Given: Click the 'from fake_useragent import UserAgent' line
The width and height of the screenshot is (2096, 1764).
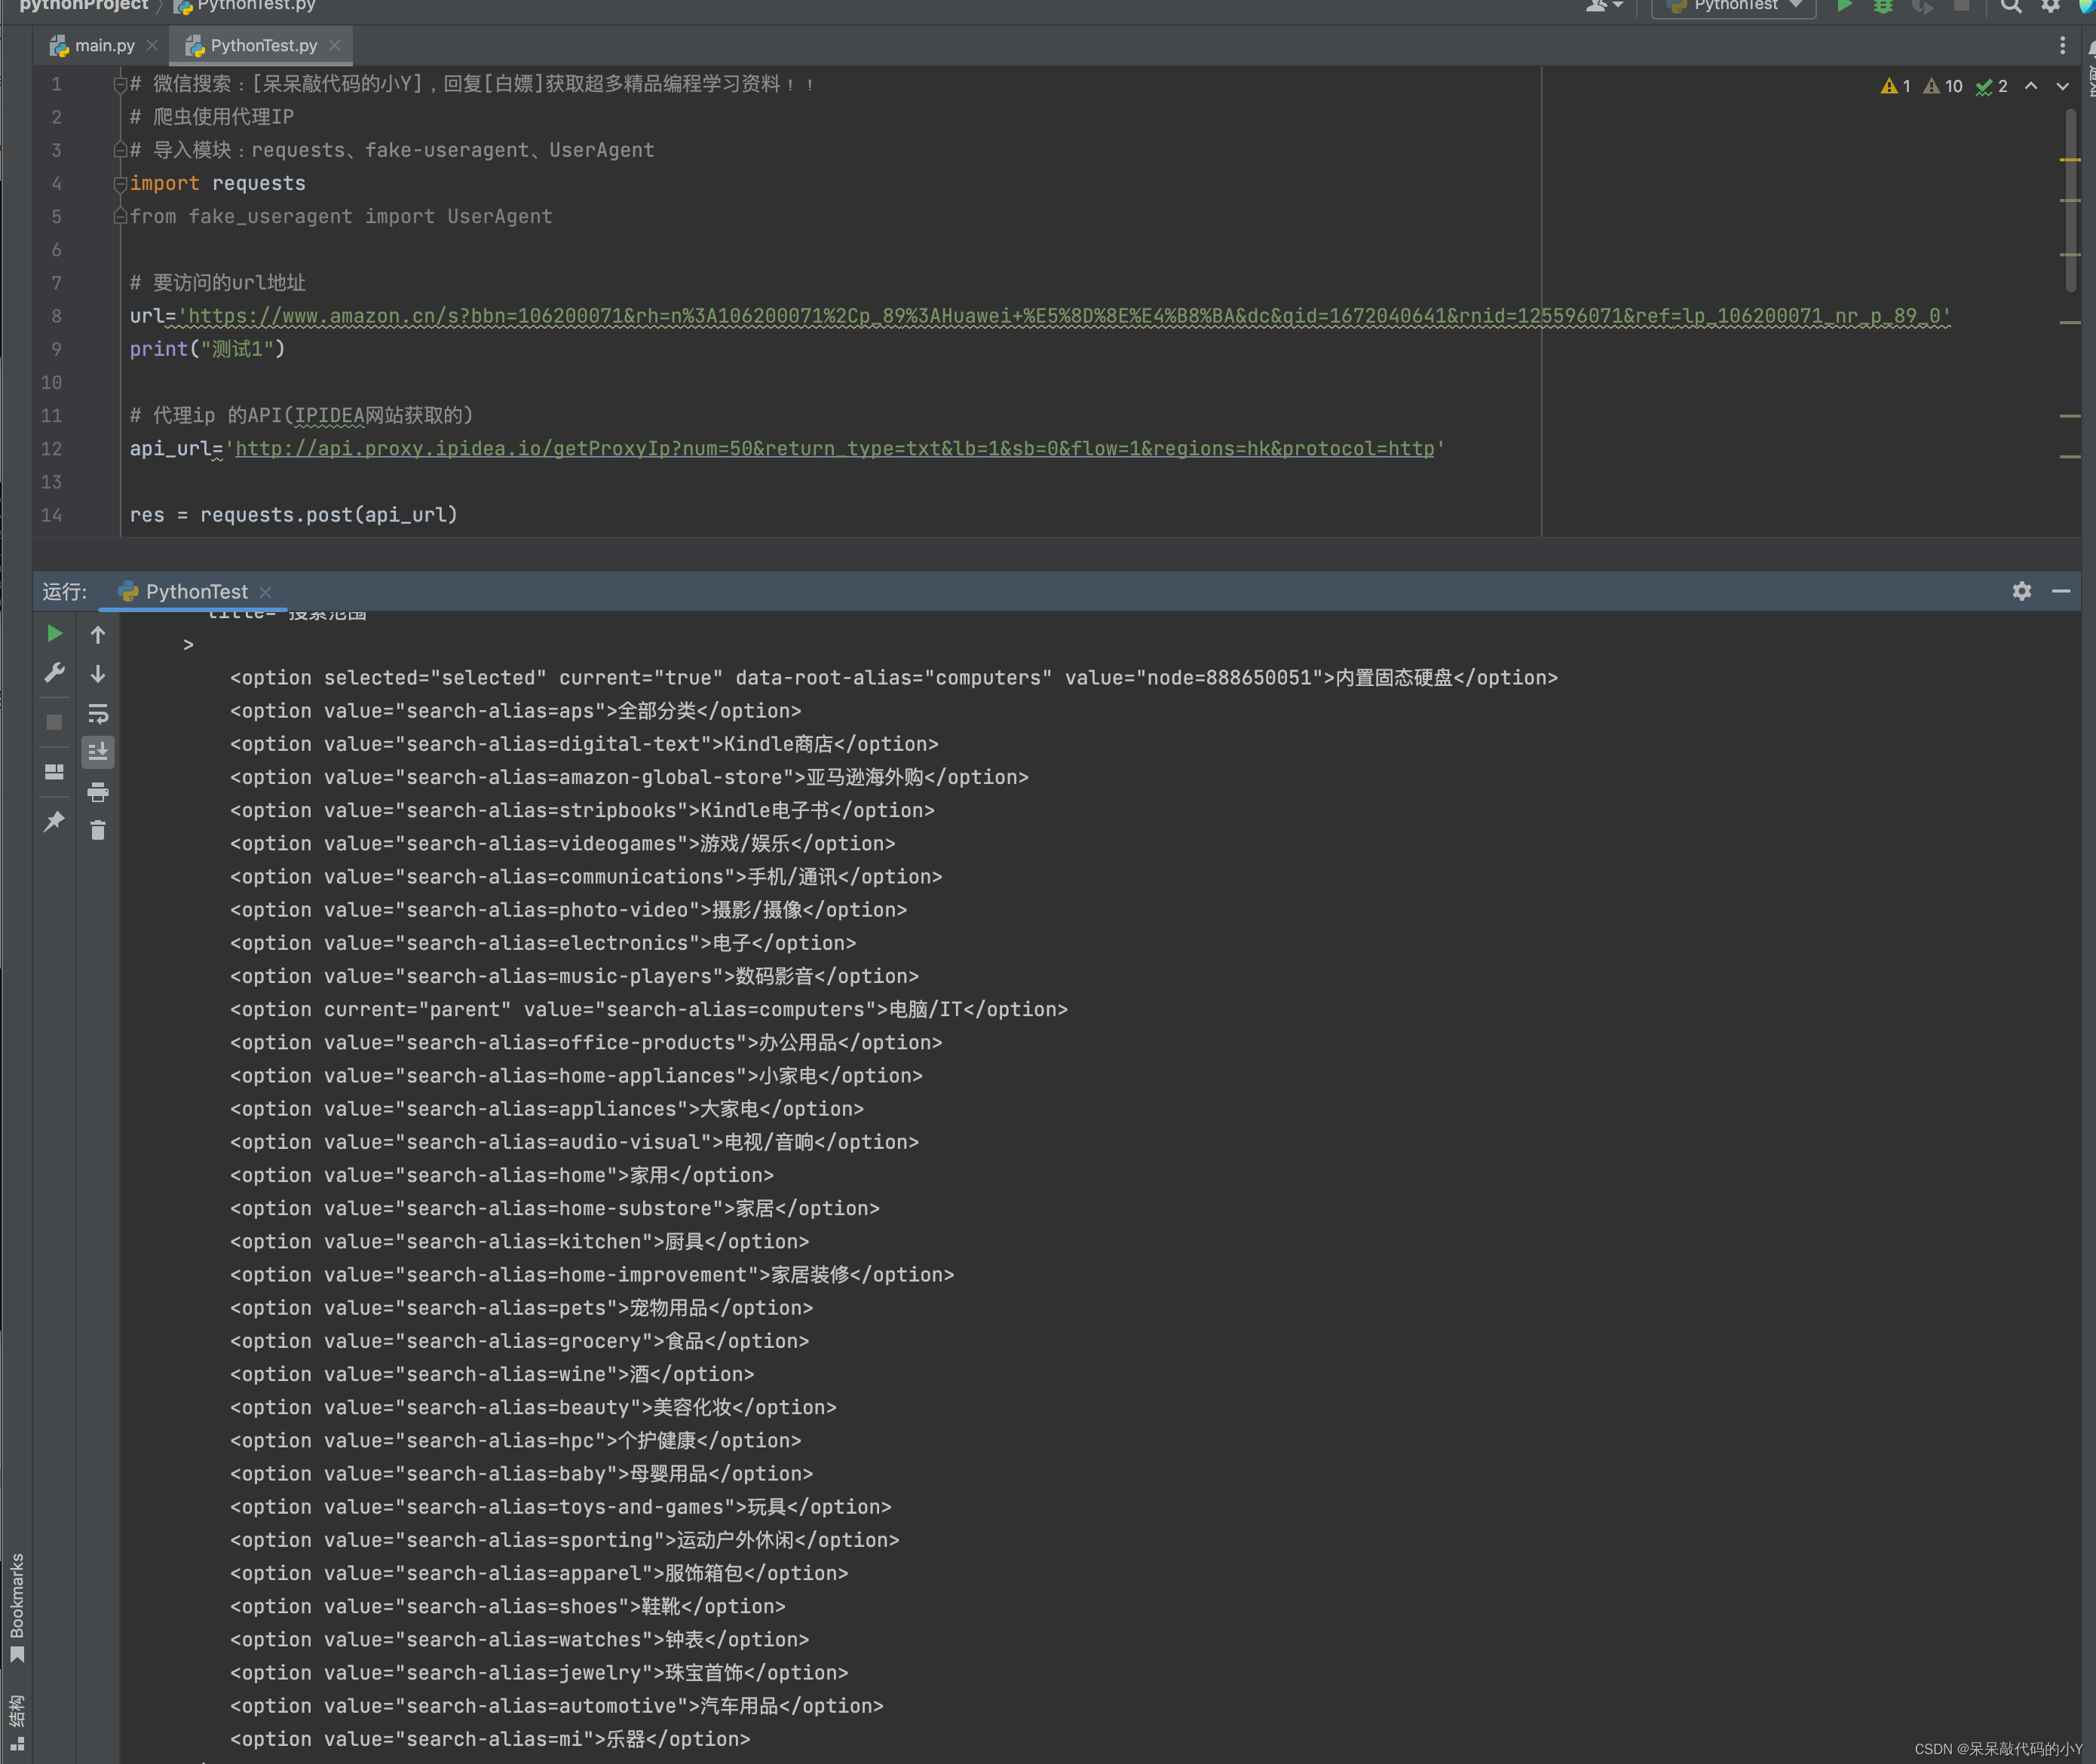Looking at the screenshot, I should 341,216.
